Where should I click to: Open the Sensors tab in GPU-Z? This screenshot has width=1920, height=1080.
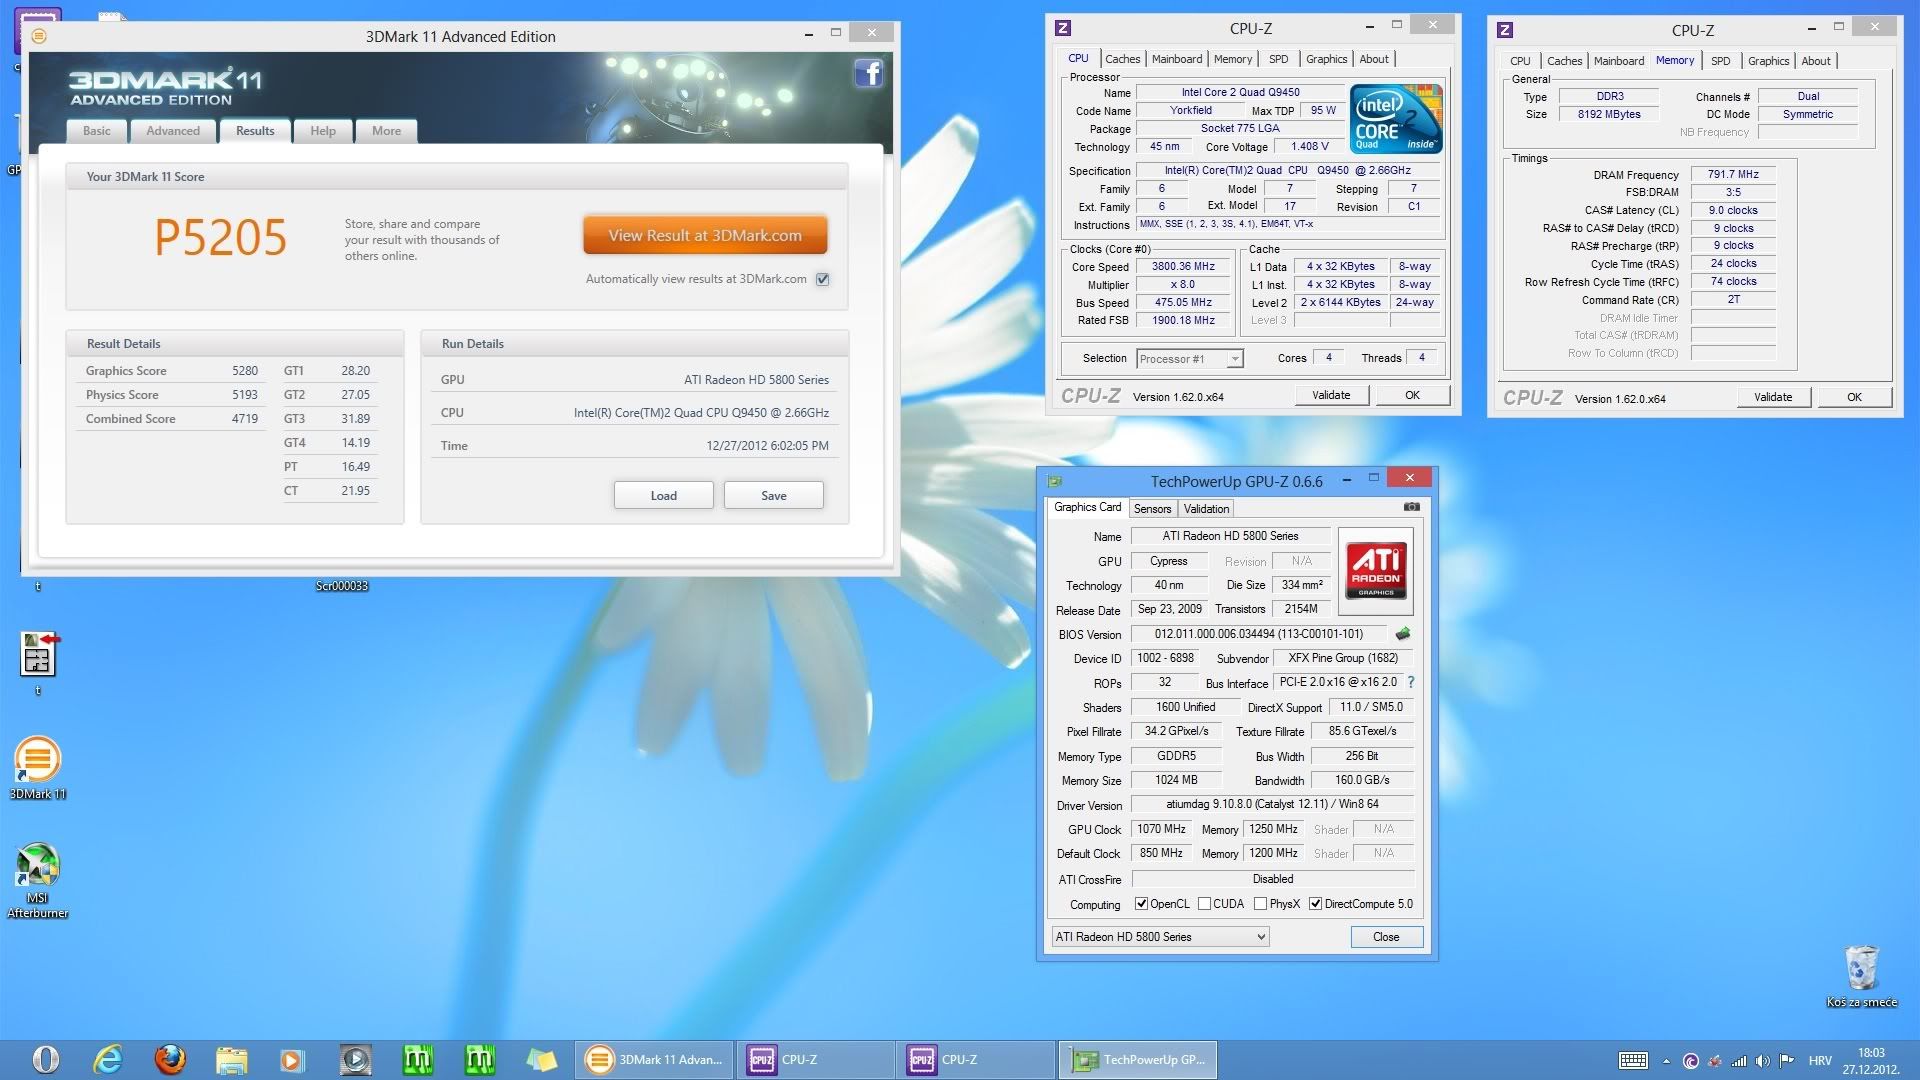(1152, 509)
